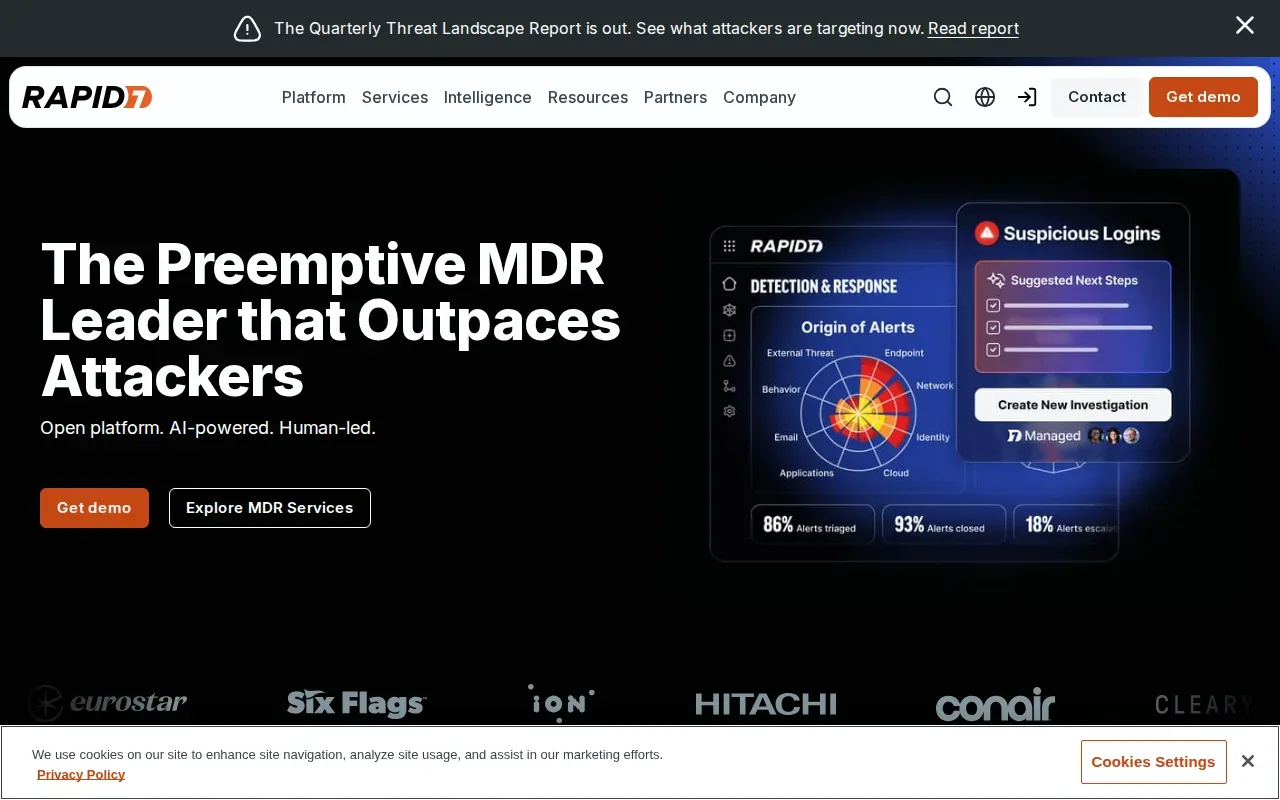Open the Privacy Policy link
Image resolution: width=1280 pixels, height=800 pixels.
click(81, 774)
